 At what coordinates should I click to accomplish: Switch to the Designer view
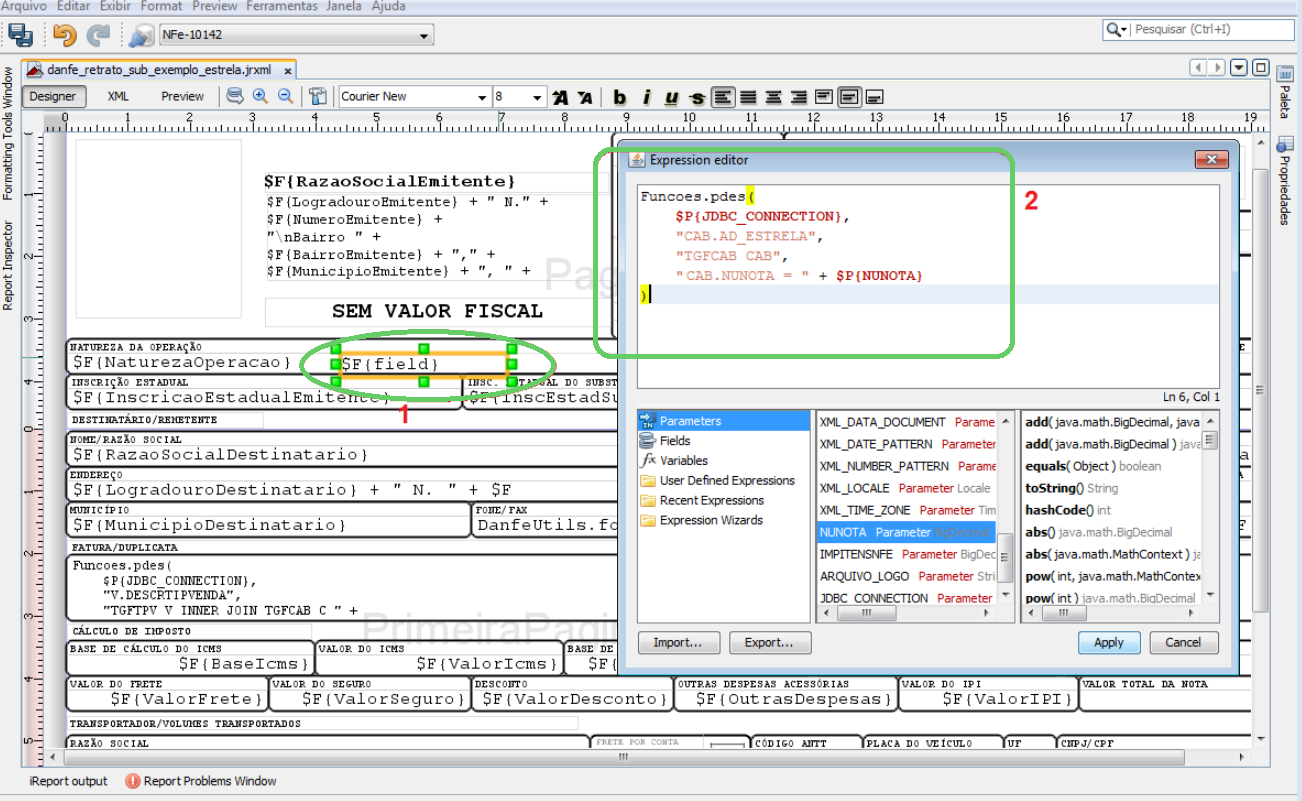[x=52, y=97]
